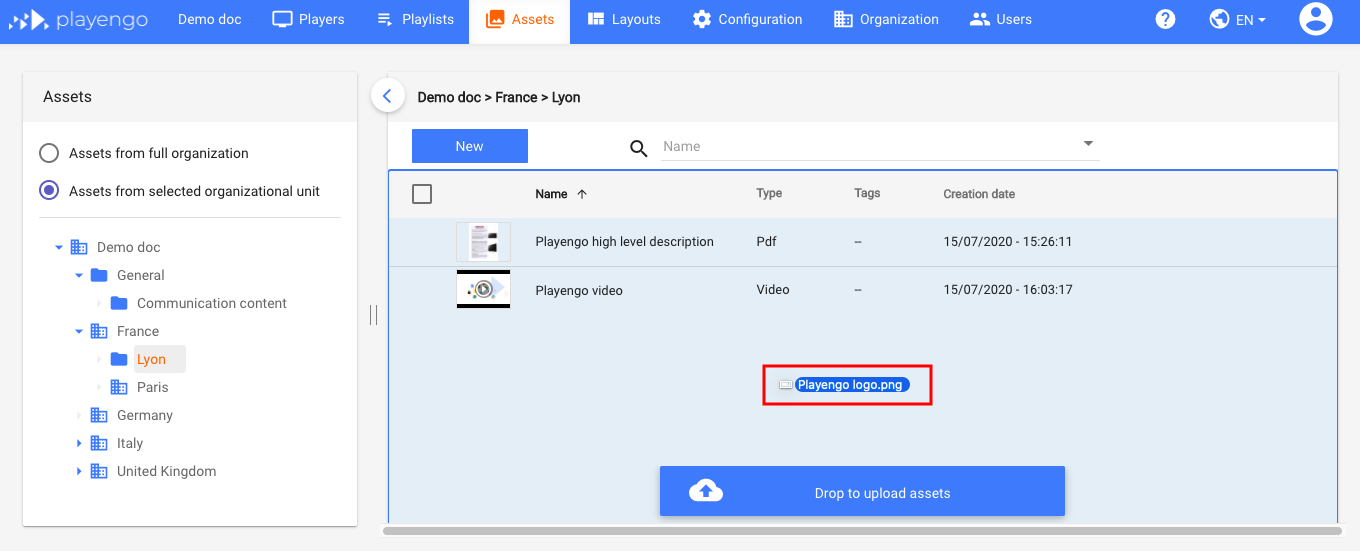
Task: Click the New button
Action: click(470, 146)
